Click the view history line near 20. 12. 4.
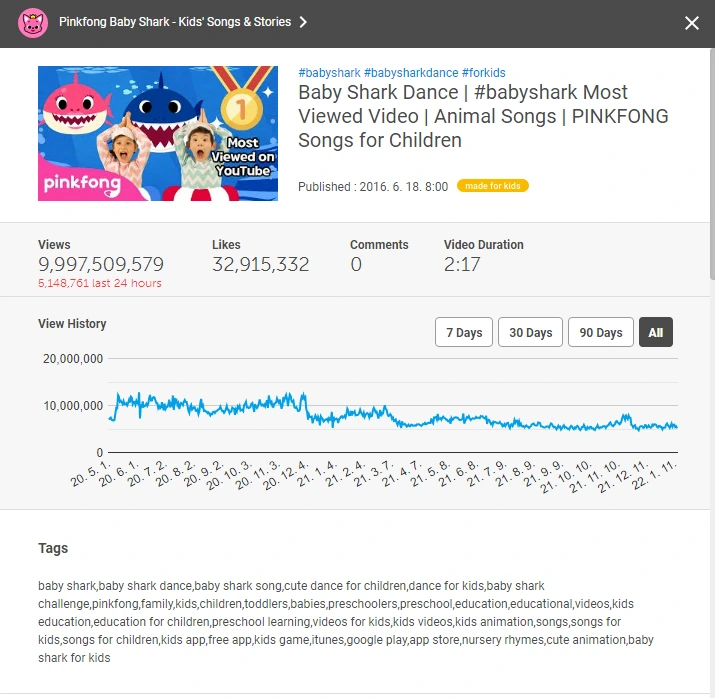 coord(304,400)
